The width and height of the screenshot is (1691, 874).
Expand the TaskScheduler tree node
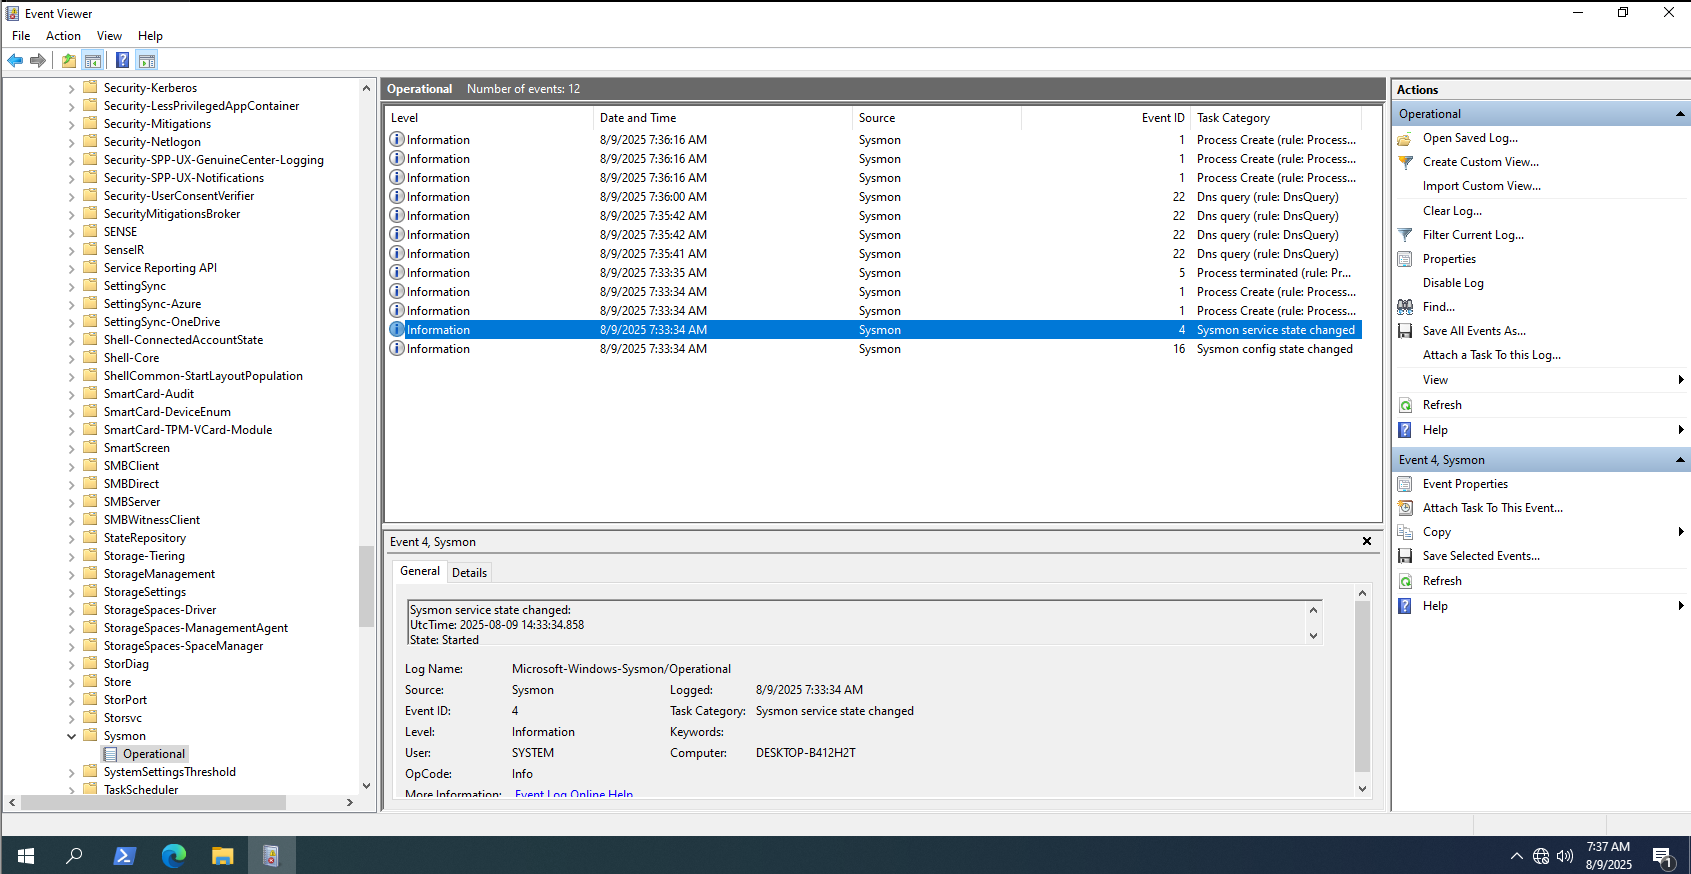[x=72, y=790]
